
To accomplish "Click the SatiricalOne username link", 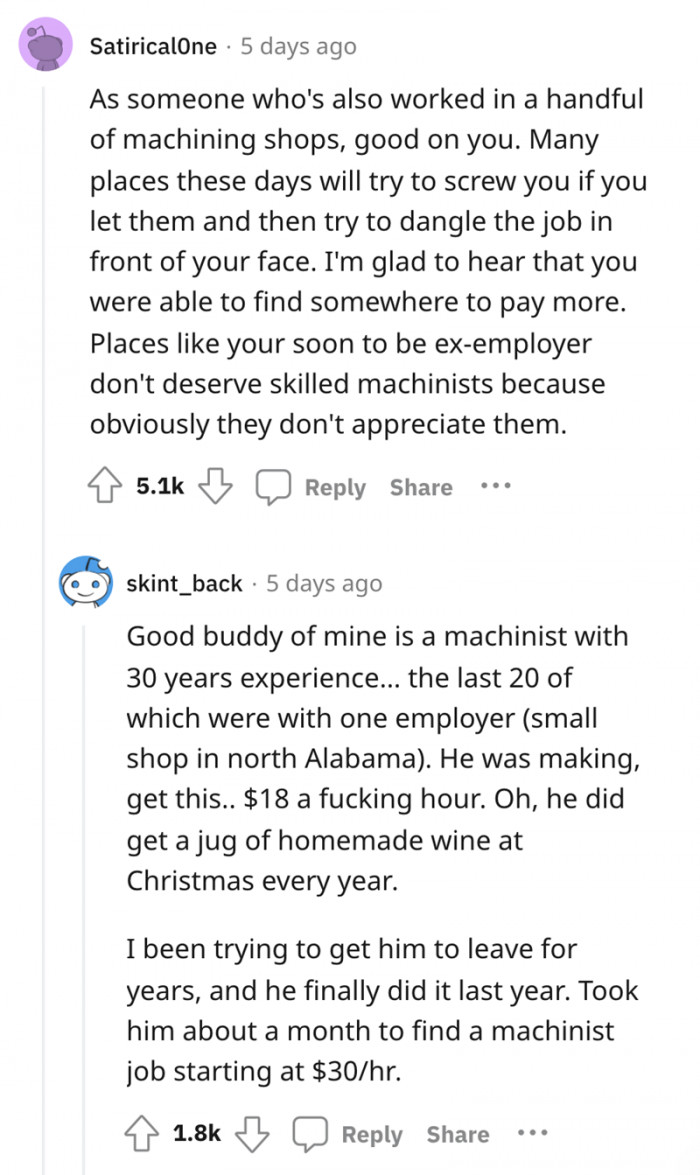I will [x=155, y=46].
